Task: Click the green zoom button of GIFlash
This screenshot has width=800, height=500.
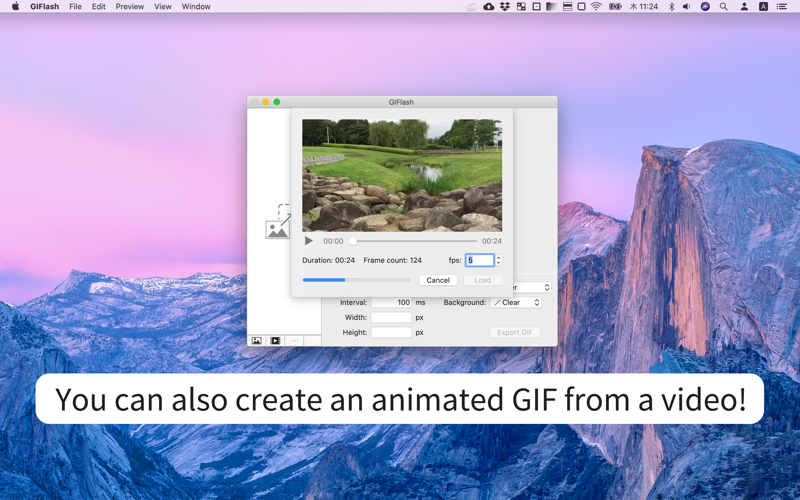Action: [x=277, y=102]
